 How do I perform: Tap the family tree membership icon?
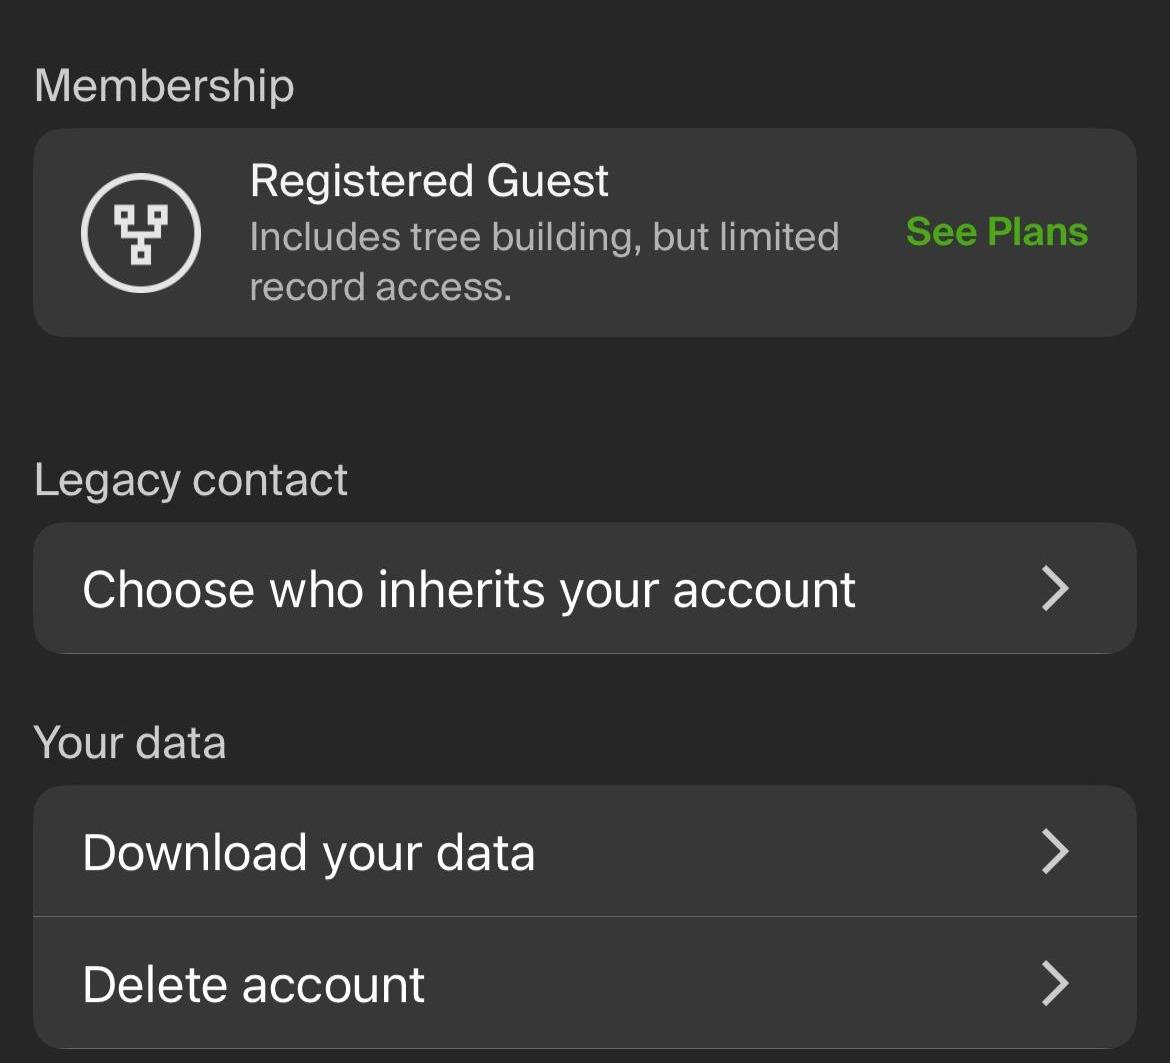coord(141,233)
